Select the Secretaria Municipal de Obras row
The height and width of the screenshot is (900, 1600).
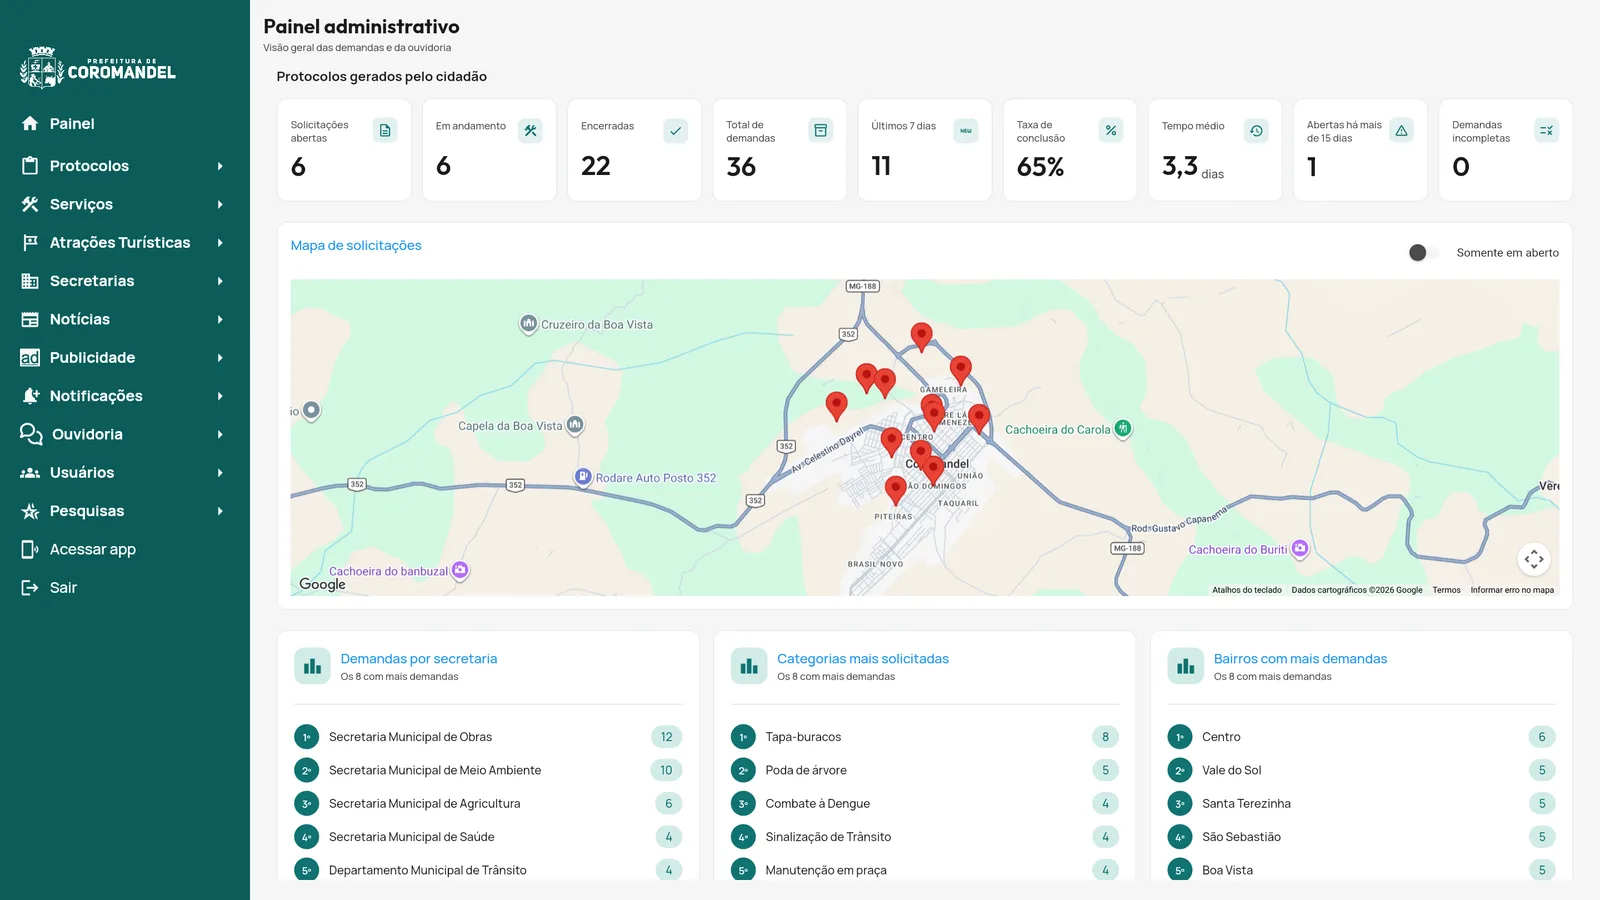pos(488,737)
